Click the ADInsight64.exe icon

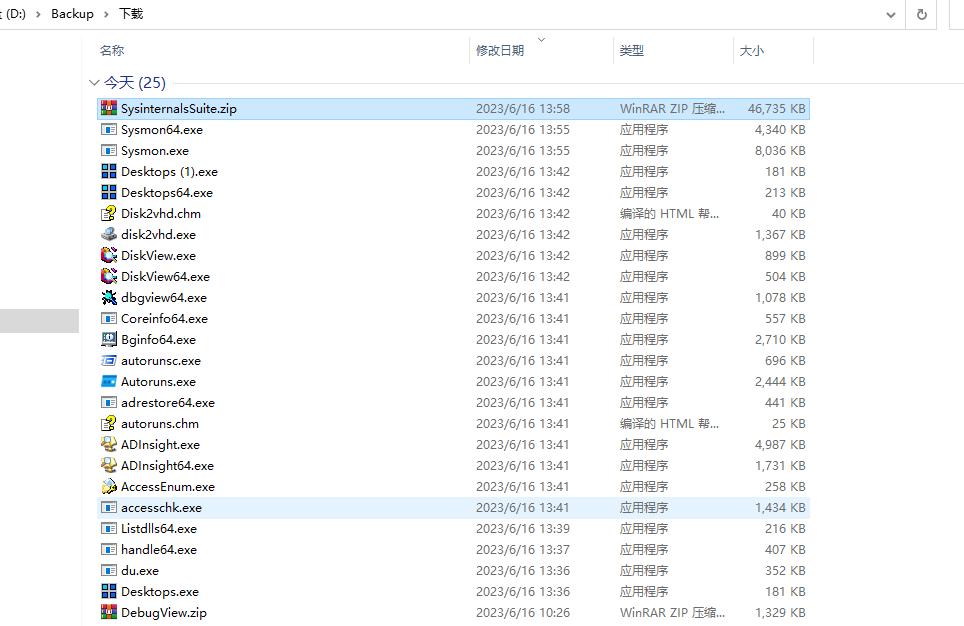[107, 465]
